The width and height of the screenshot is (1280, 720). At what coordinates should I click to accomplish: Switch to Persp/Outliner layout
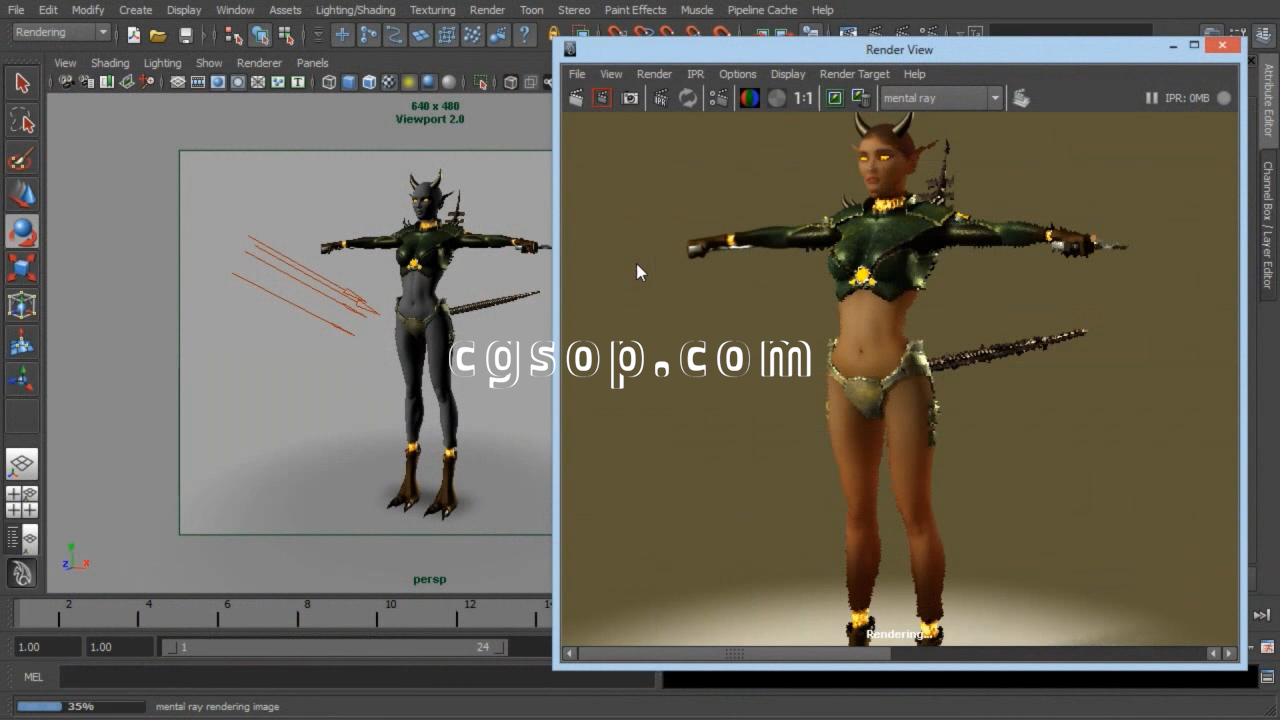(22, 538)
